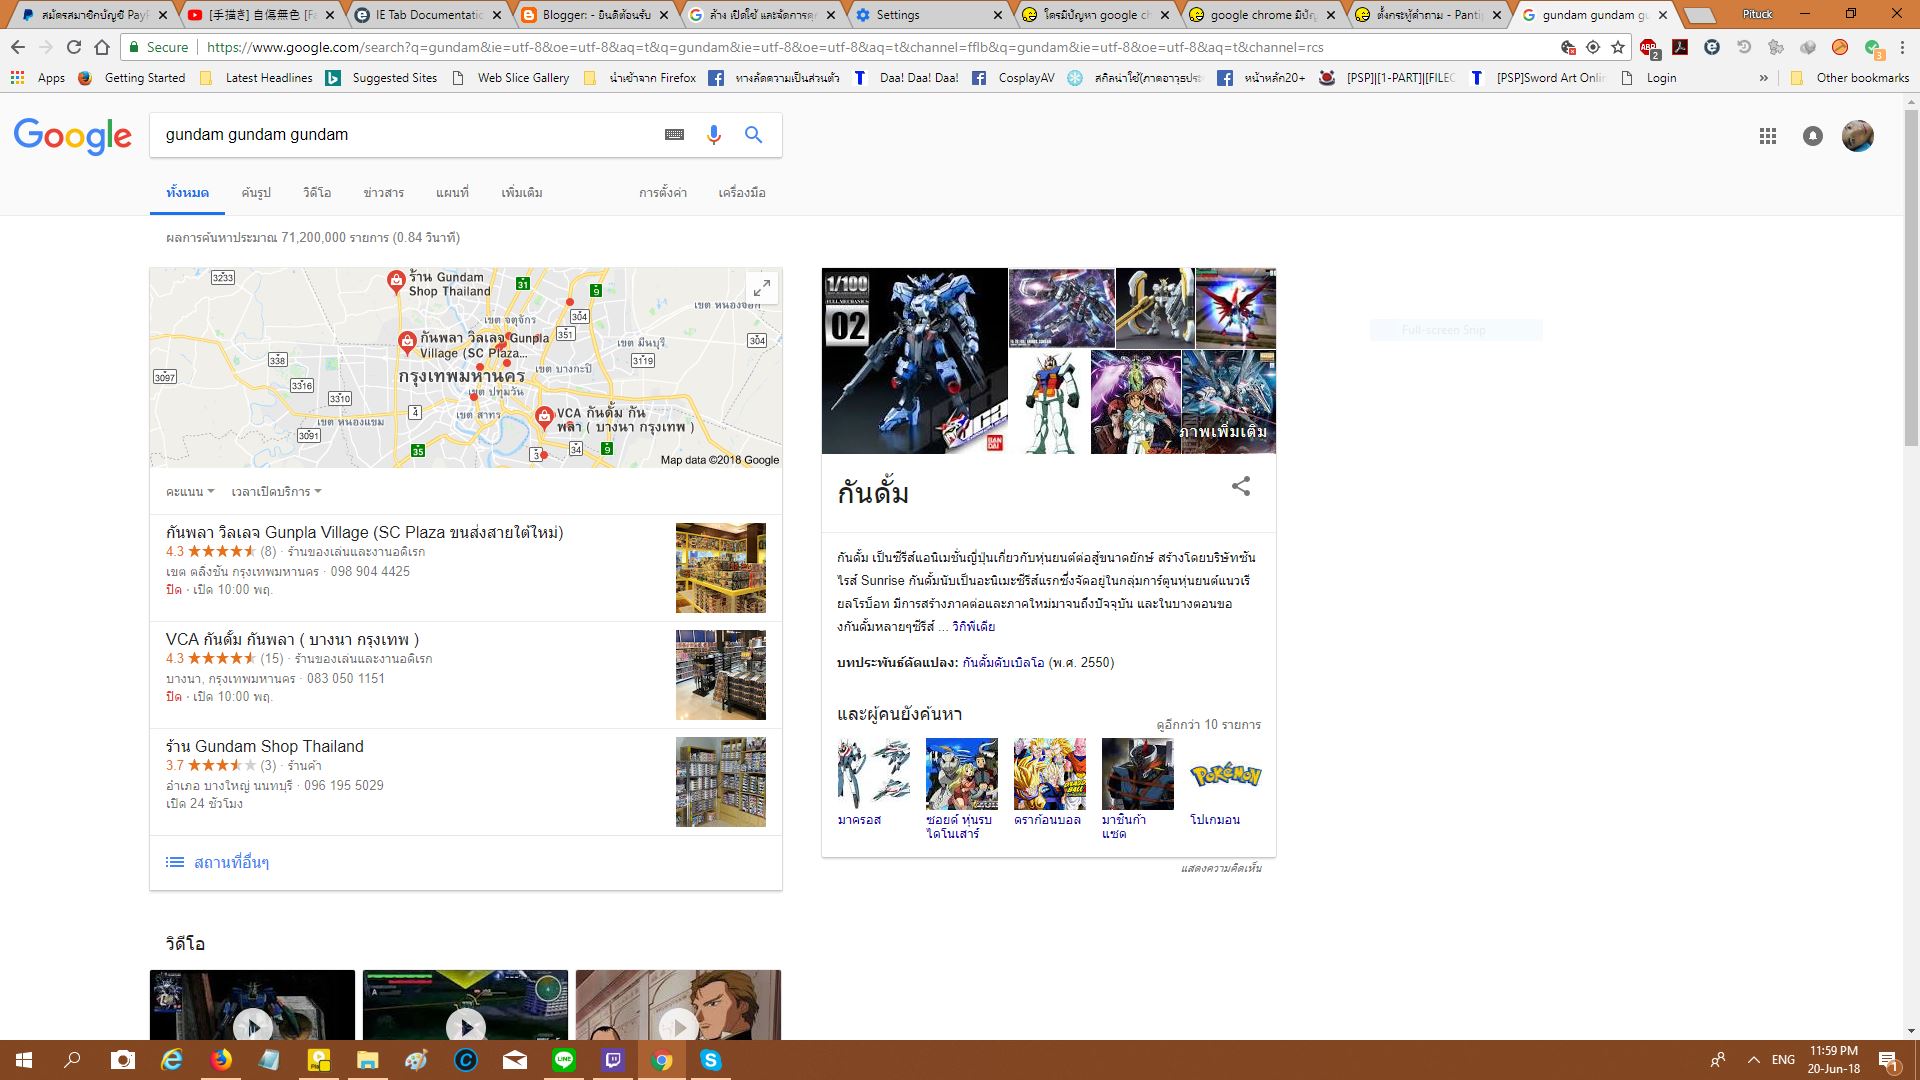Open the เวลาเปิดบริการ hours filter dropdown
Image resolution: width=1920 pixels, height=1080 pixels.
tap(276, 492)
